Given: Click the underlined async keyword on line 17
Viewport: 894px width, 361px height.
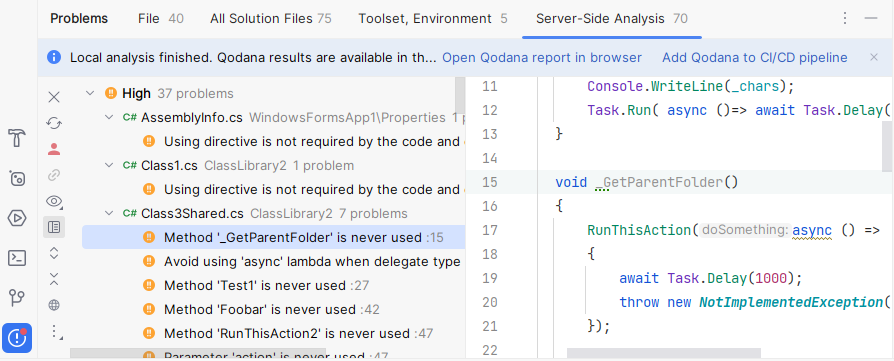Looking at the screenshot, I should point(812,230).
